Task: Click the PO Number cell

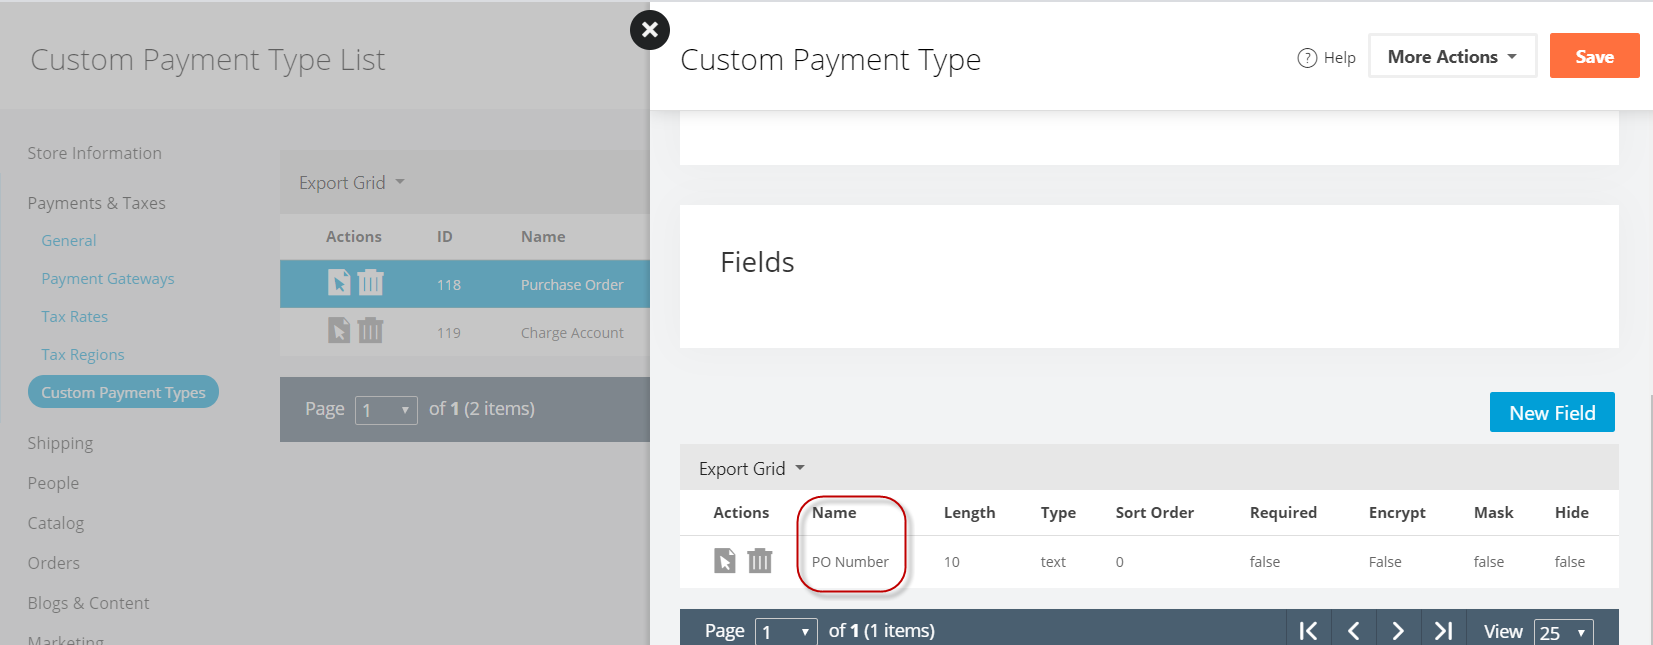Action: (850, 562)
